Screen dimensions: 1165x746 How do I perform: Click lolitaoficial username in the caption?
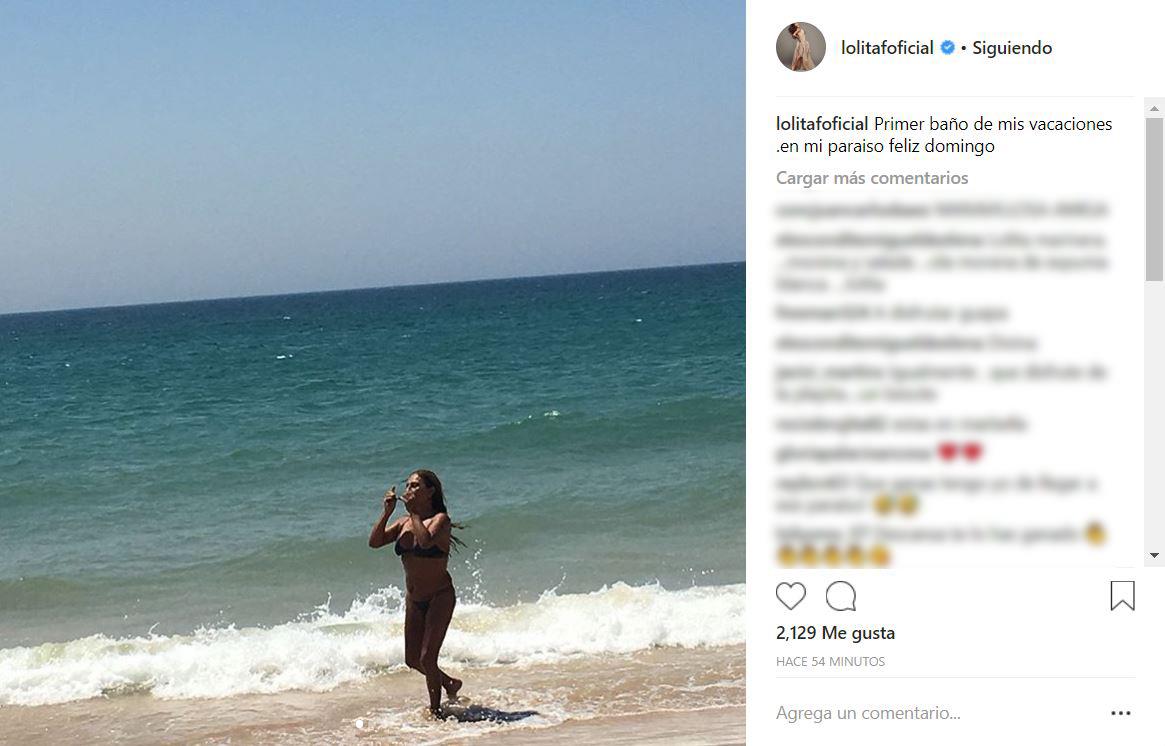(822, 124)
